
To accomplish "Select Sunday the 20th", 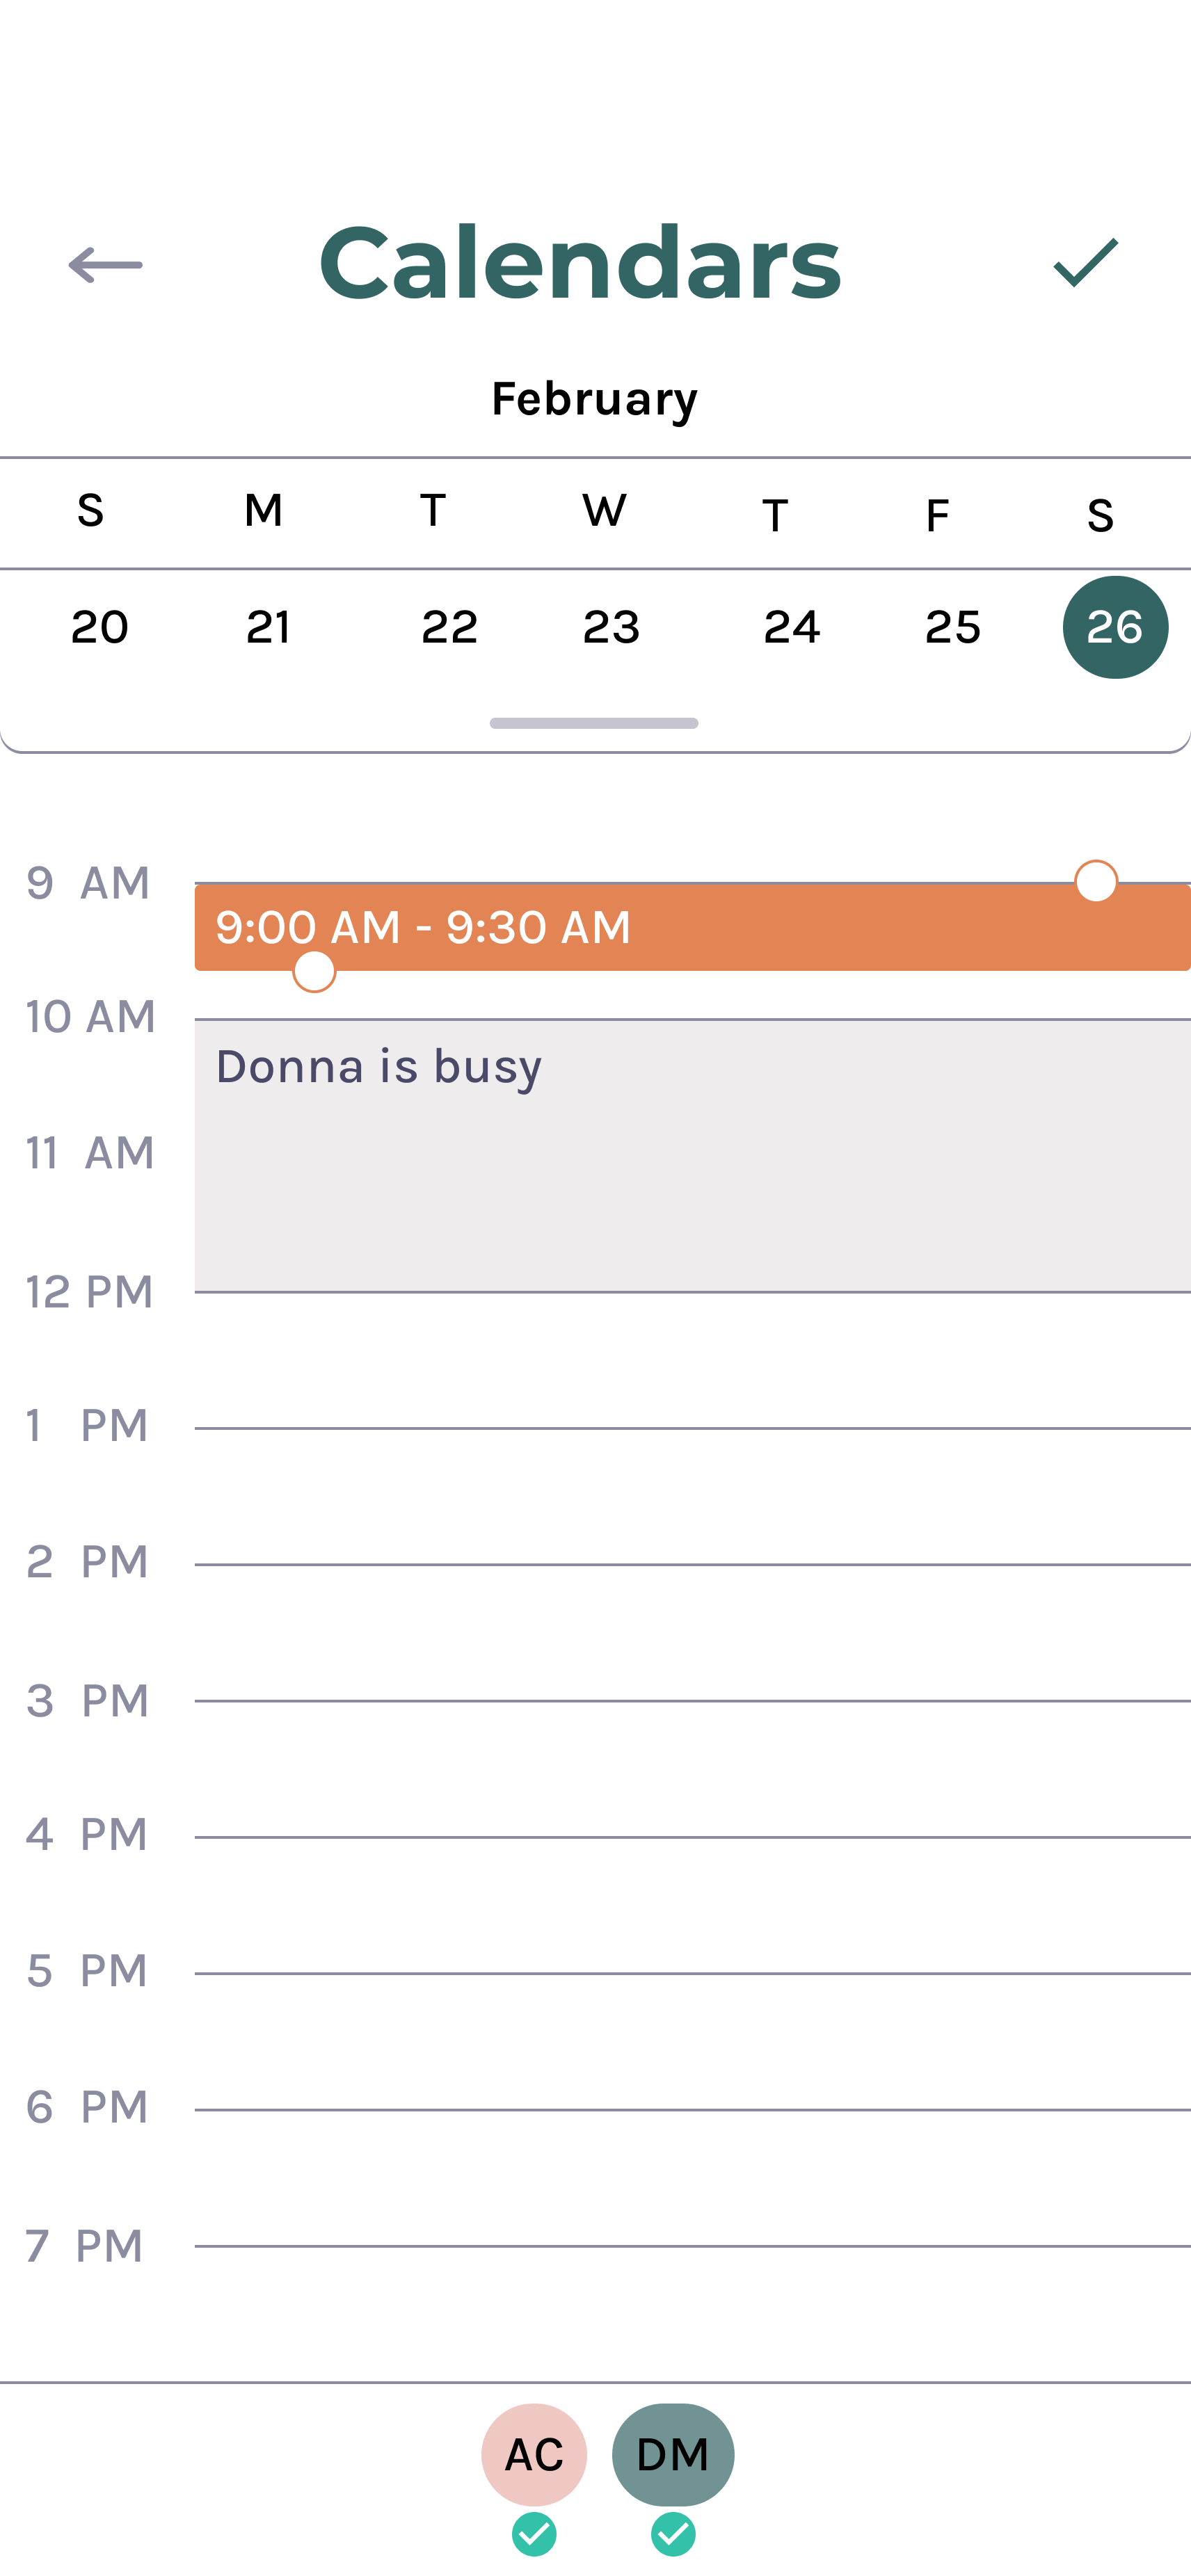I will [x=99, y=628].
